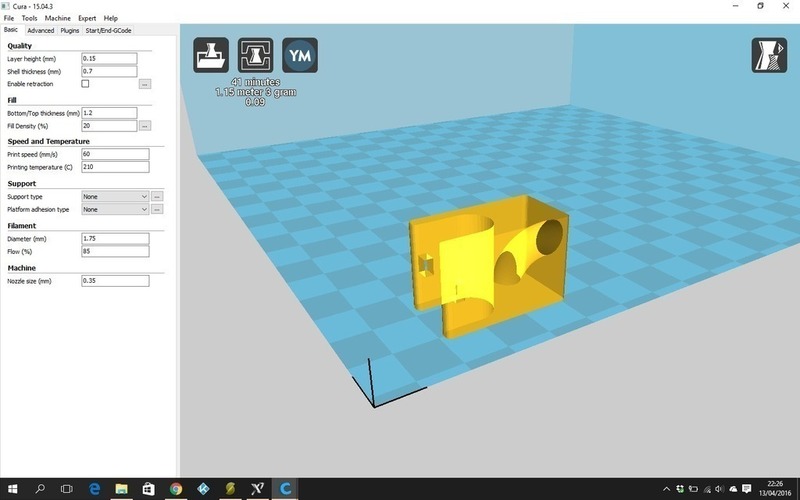Screen dimensions: 800x500
Task: Click the Fill Density input field
Action: click(109, 126)
